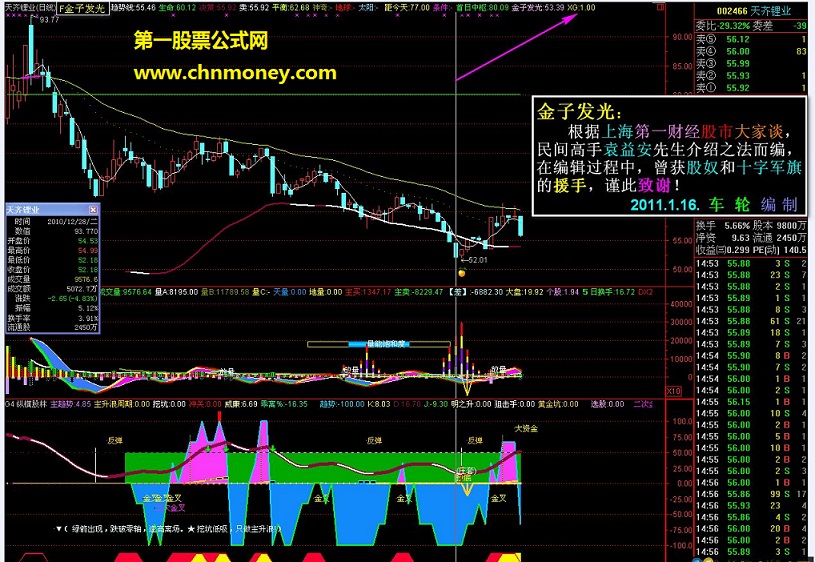Click the 量A:8195.00 volume value
Screen dimensions: 815x562
pyautogui.click(x=177, y=292)
